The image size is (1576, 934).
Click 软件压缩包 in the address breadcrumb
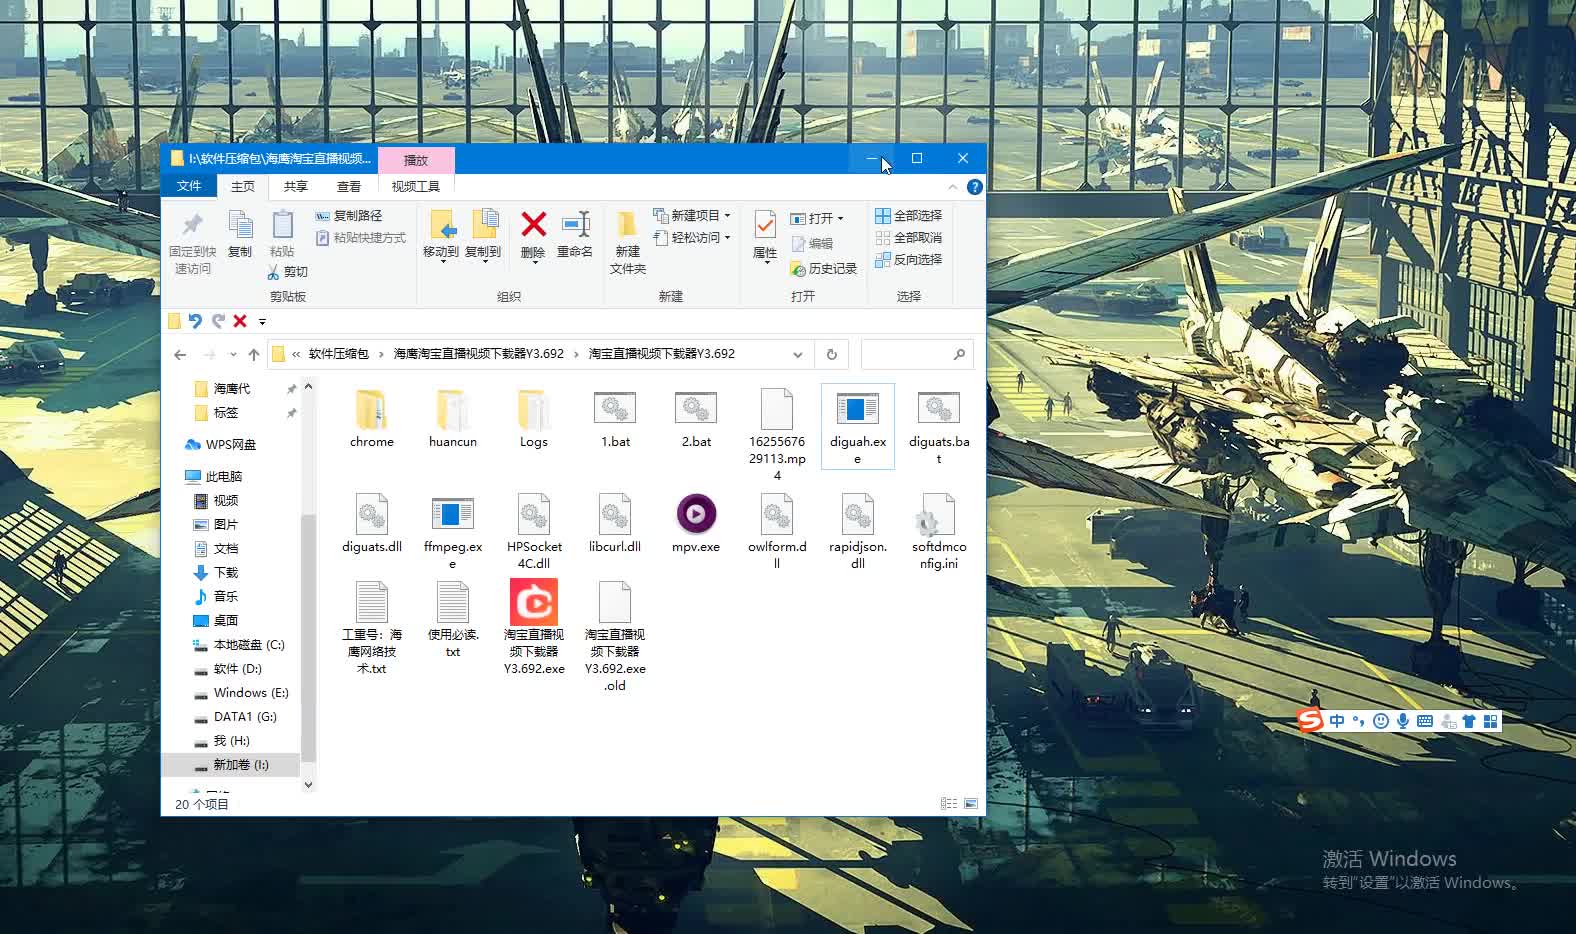click(x=338, y=354)
